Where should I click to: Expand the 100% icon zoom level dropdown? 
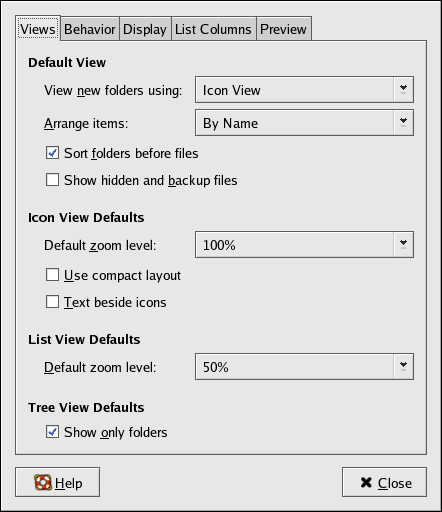[304, 244]
